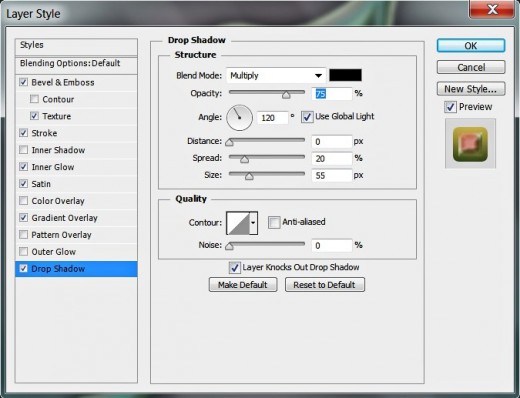Confirm with the OK button
Image resolution: width=520 pixels, height=398 pixels.
(x=471, y=46)
